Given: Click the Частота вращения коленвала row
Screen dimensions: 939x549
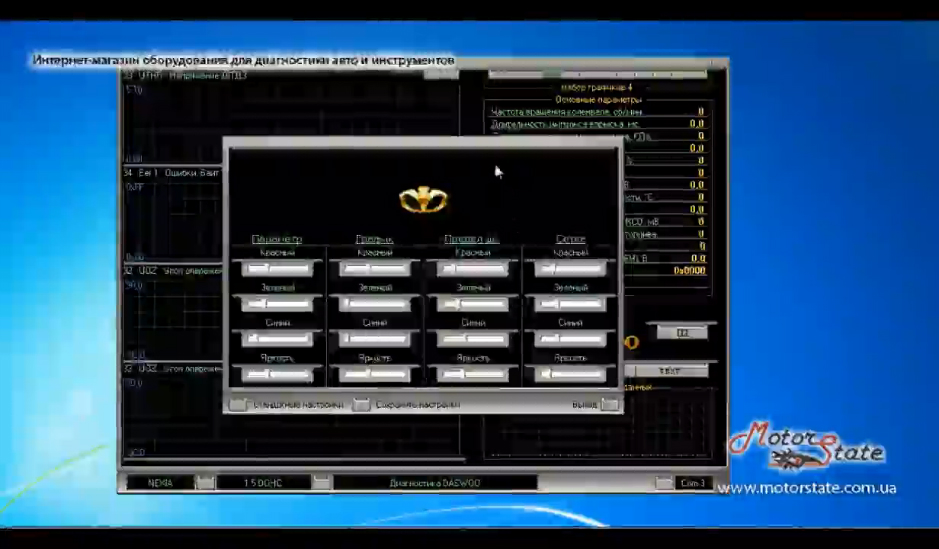Looking at the screenshot, I should pos(598,112).
